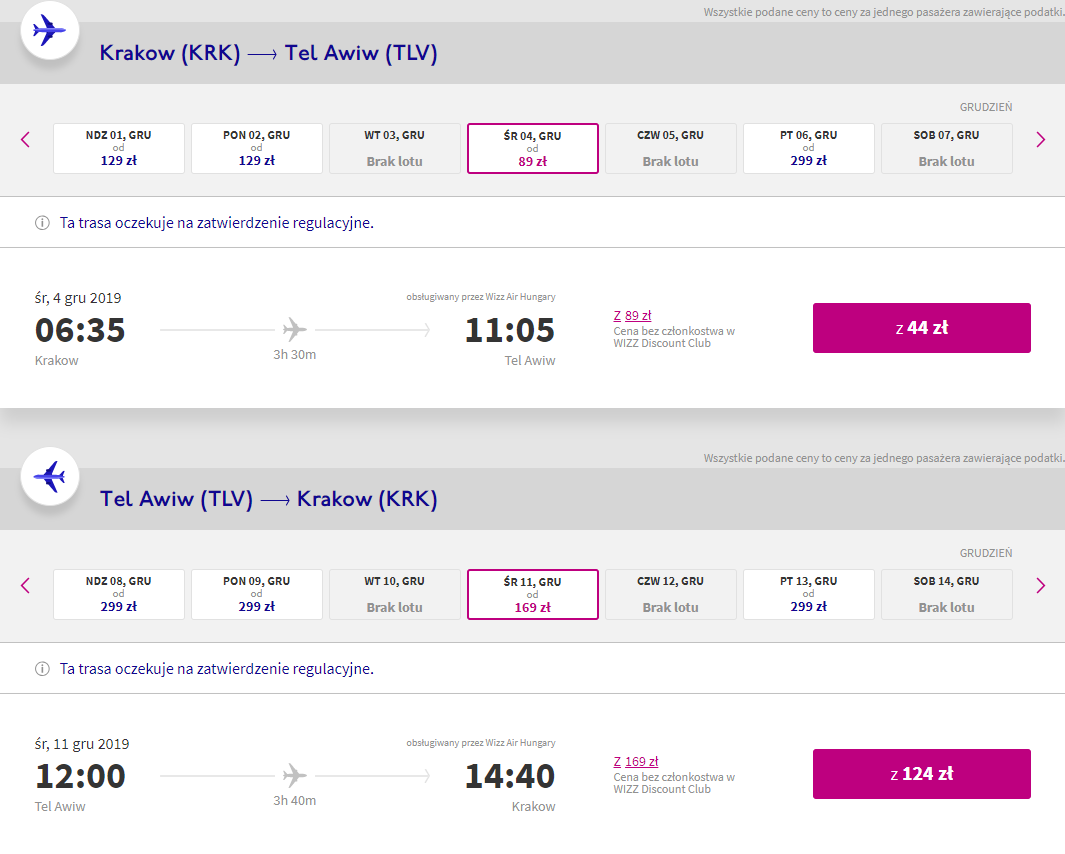Show next return dates with right arrow
This screenshot has width=1065, height=854.
click(1040, 586)
